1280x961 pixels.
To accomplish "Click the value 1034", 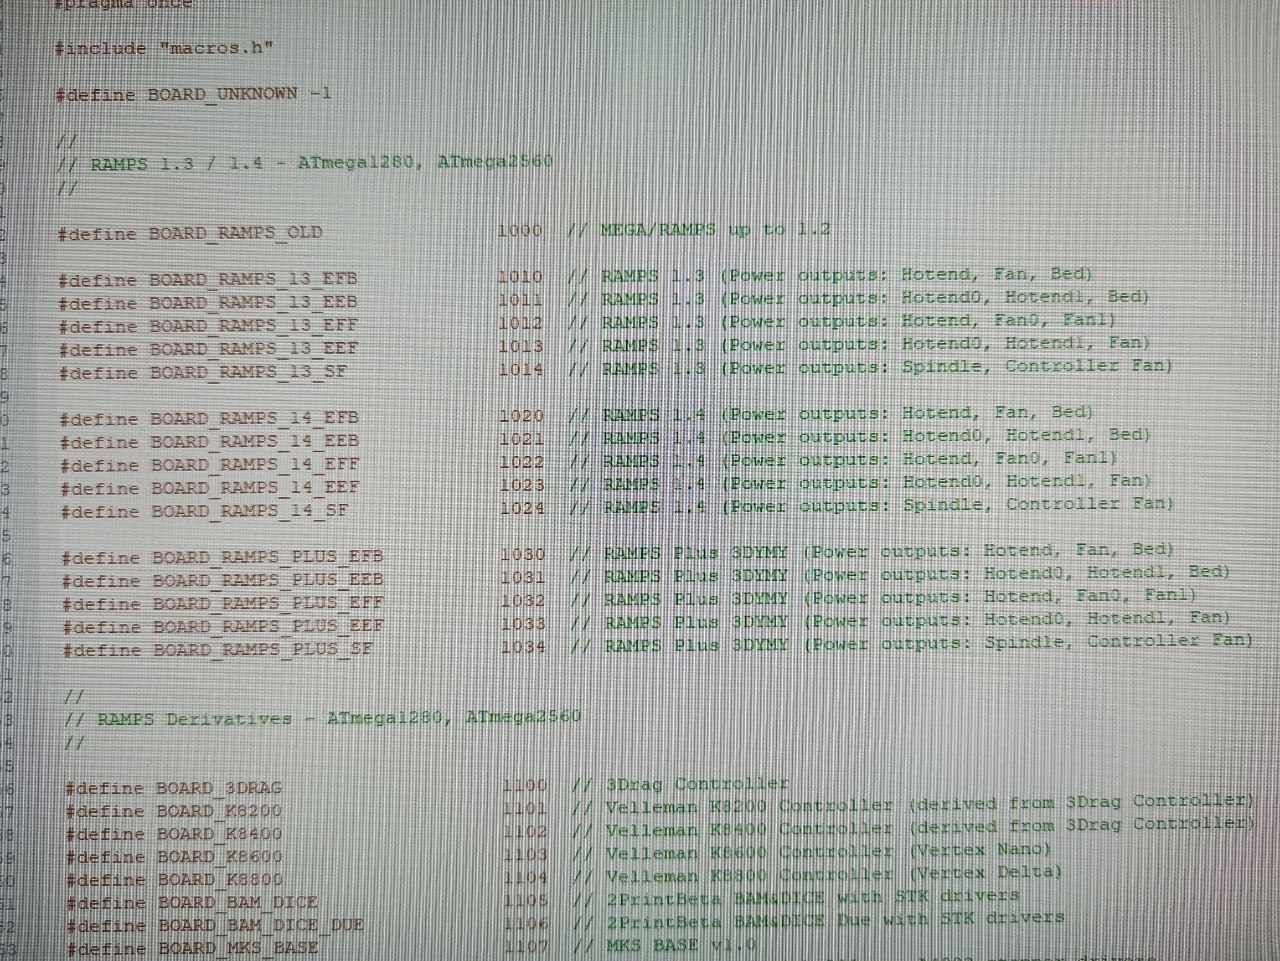I will (x=524, y=647).
